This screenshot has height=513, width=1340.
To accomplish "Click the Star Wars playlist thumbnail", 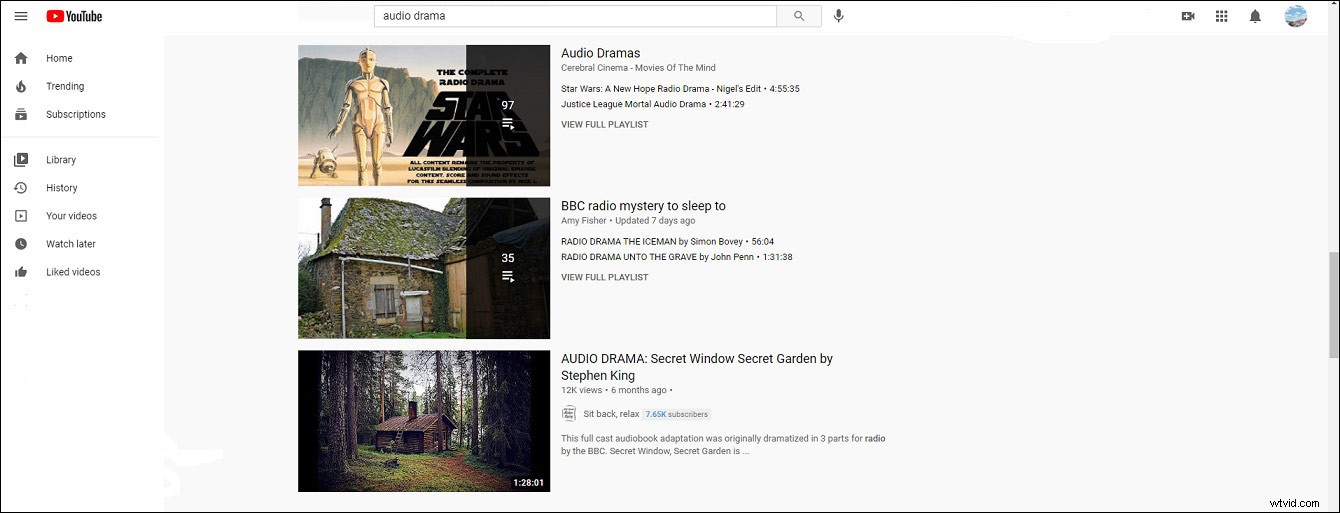I will [x=424, y=115].
